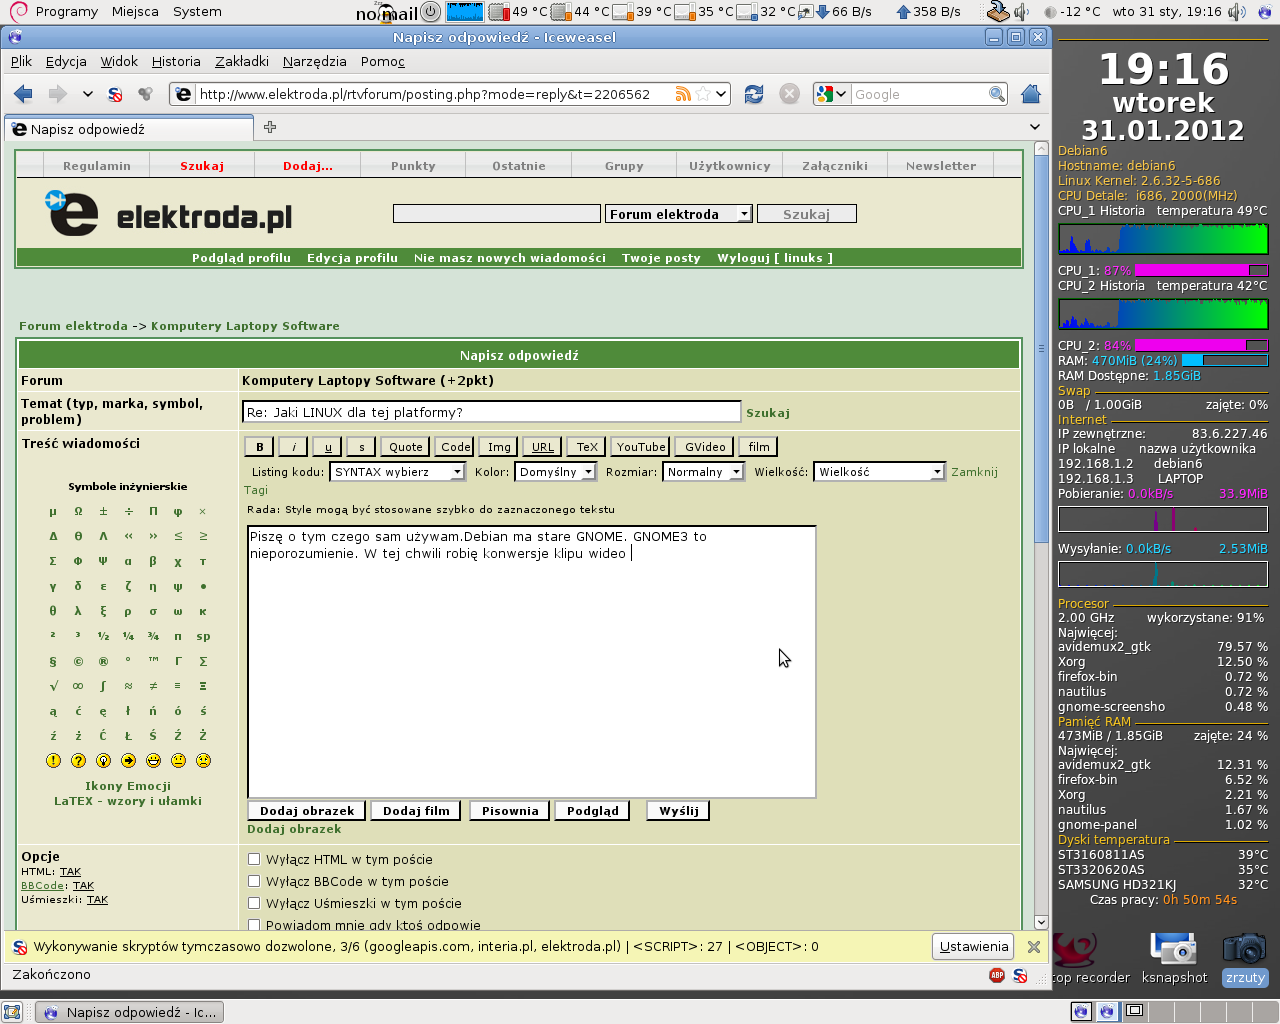
Task: Click the browser forward arrow
Action: click(58, 94)
